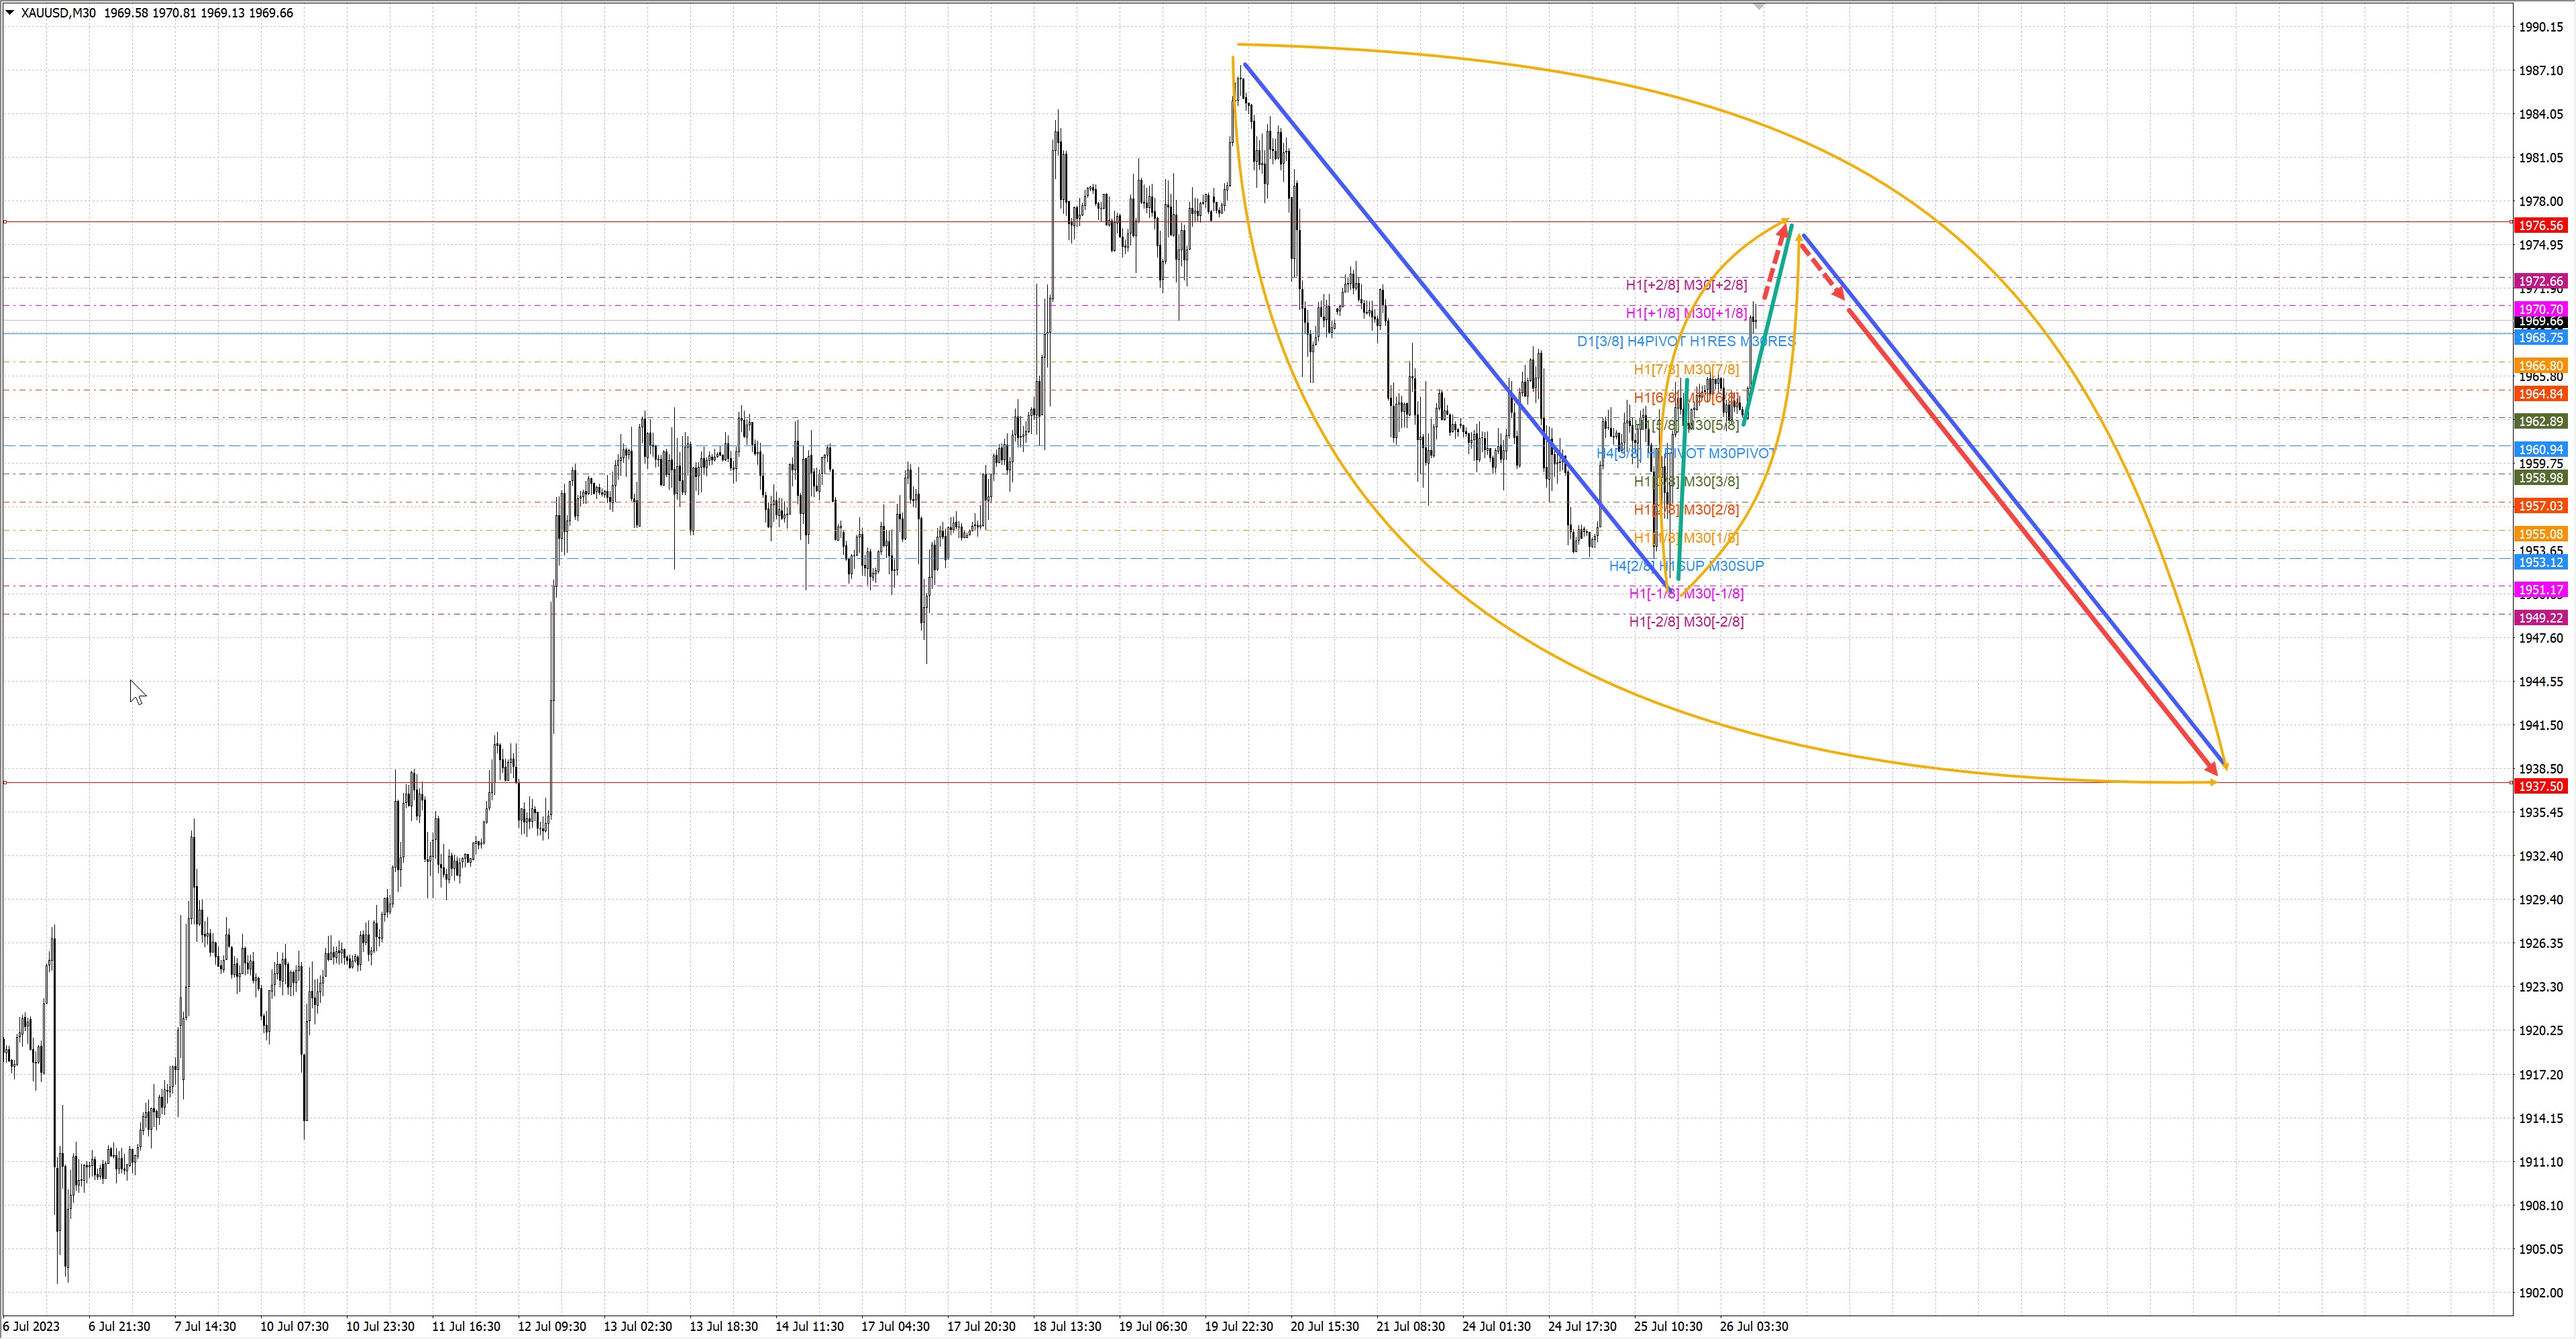Click the red 1976.56 price label
The image size is (2576, 1339).
point(2540,226)
